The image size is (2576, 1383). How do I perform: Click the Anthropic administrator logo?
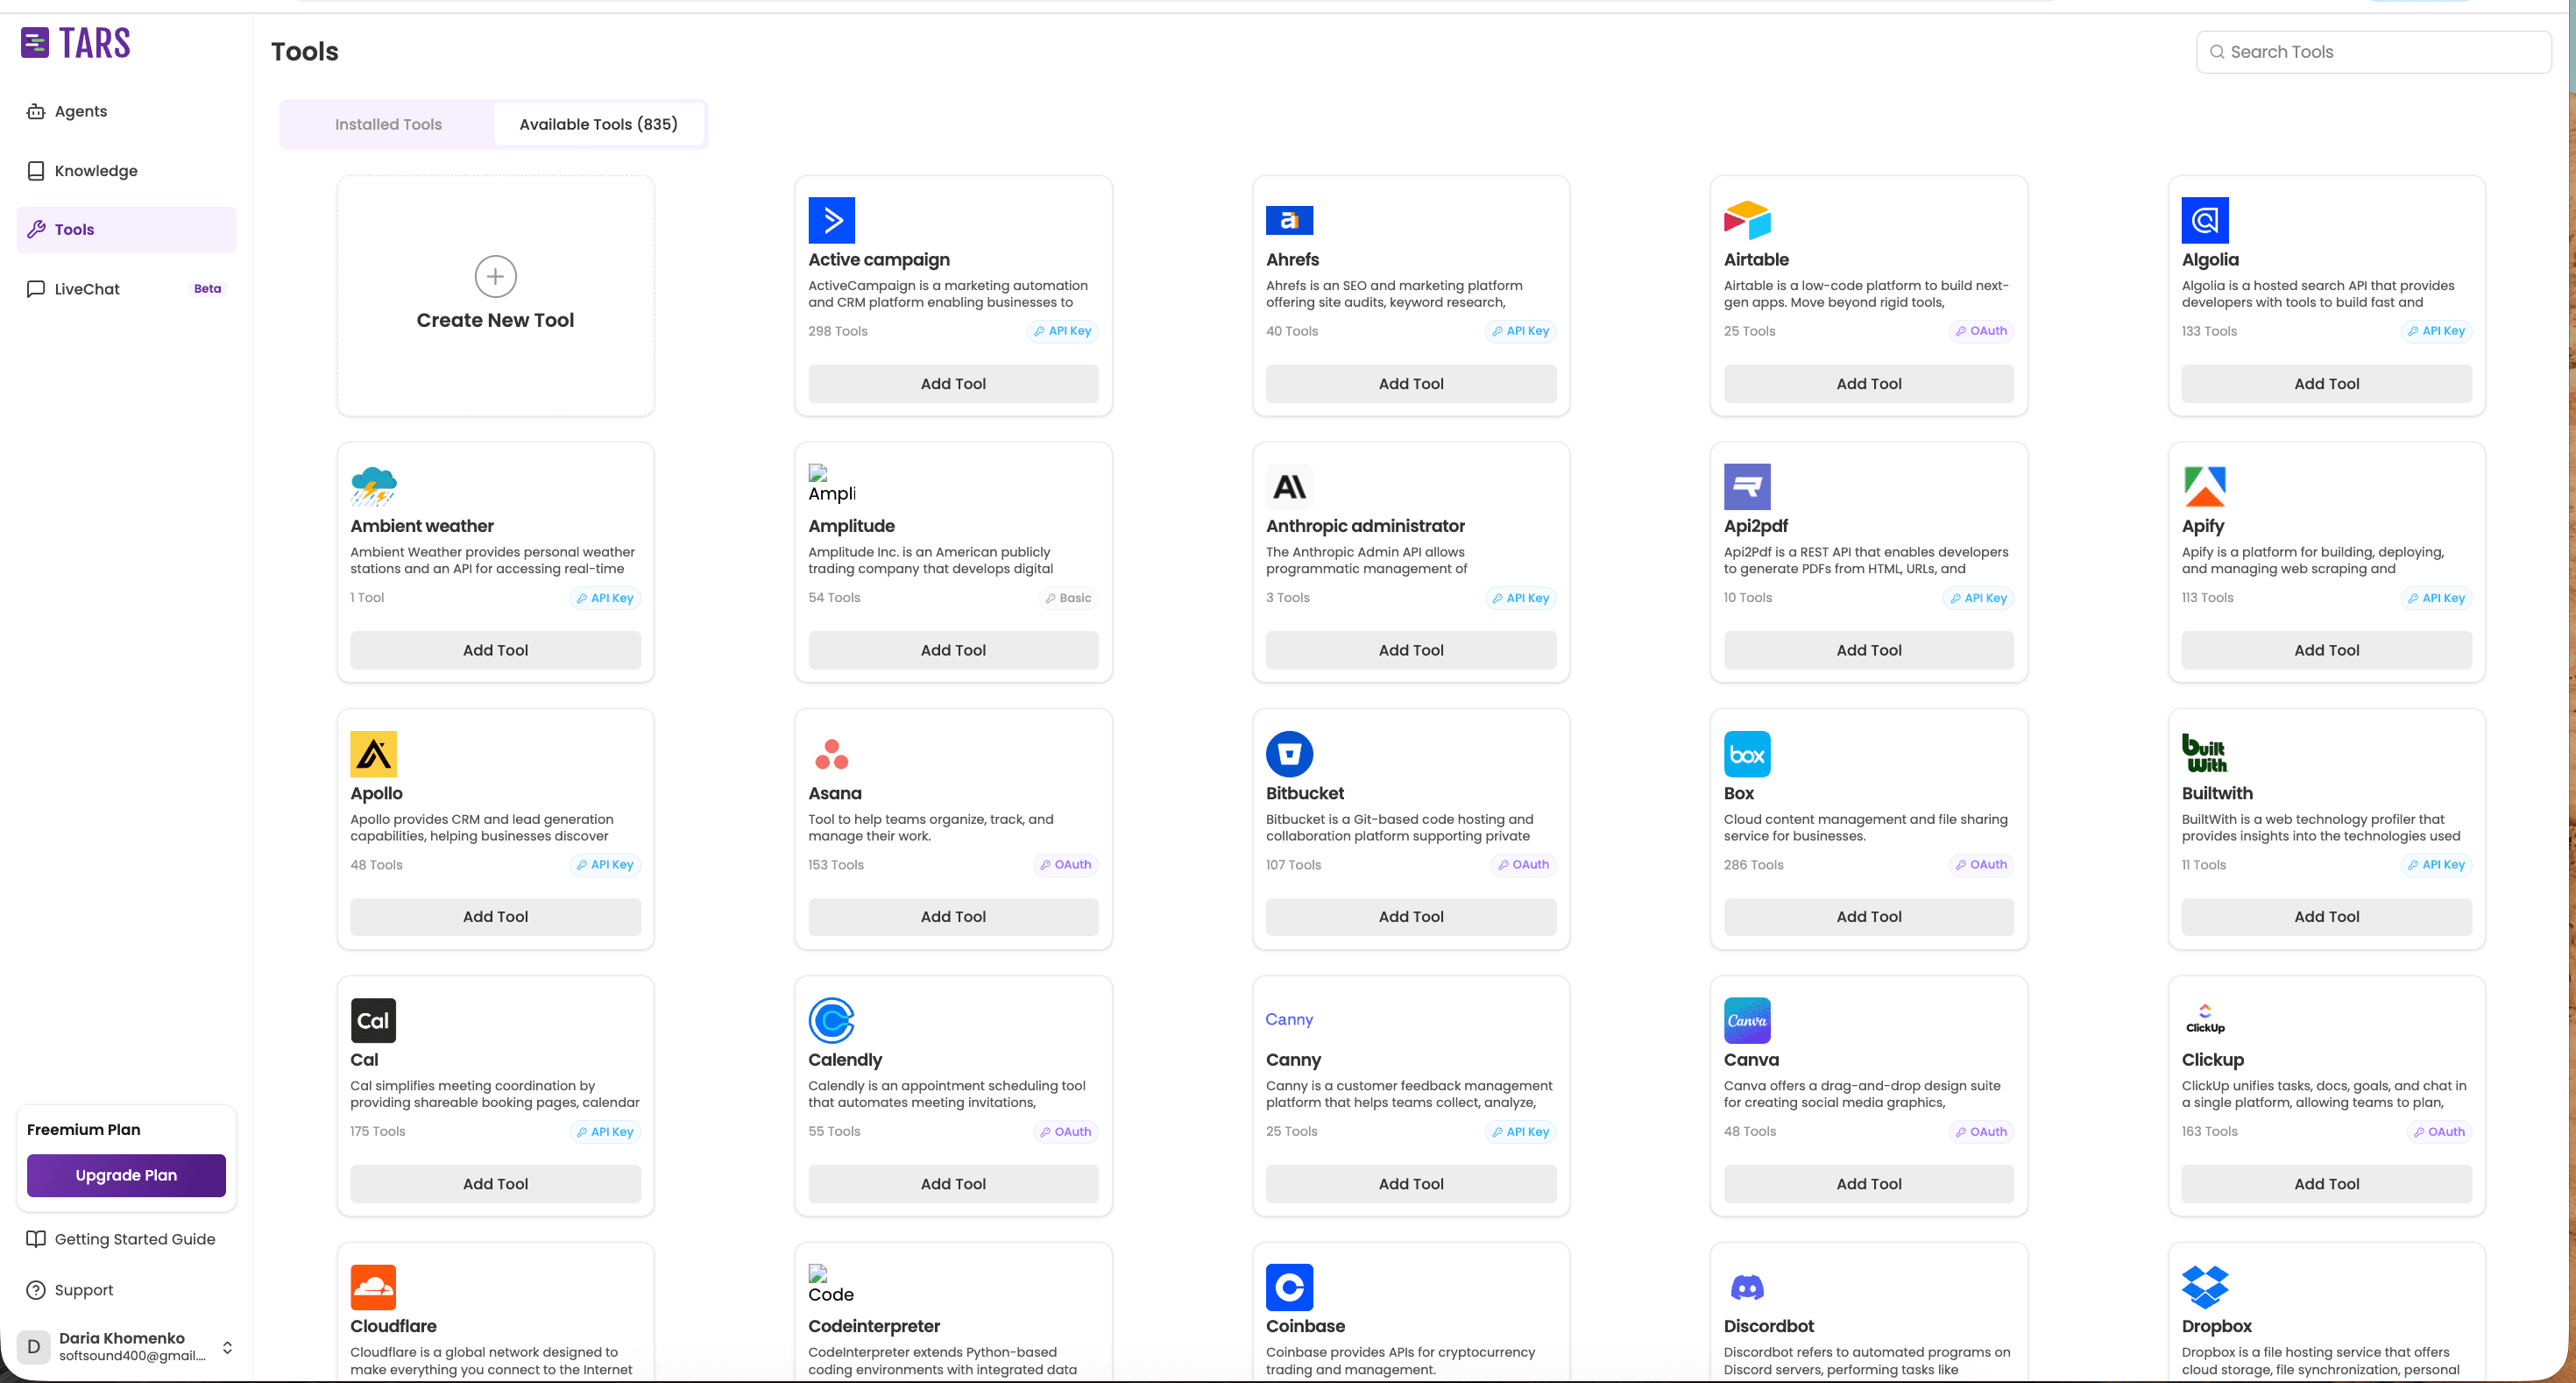tap(1289, 487)
